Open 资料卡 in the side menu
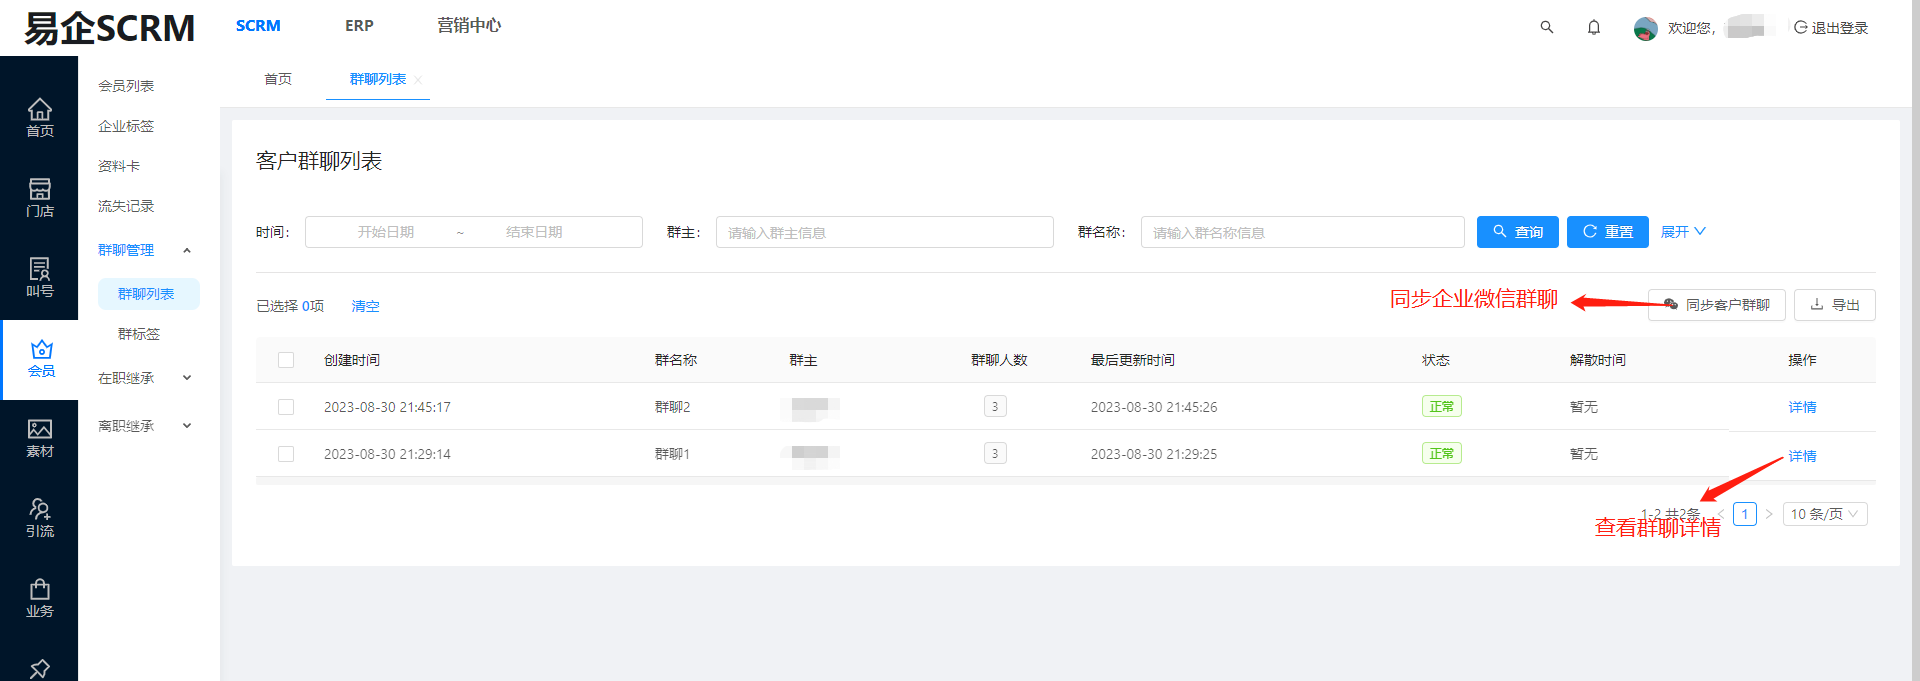Viewport: 1920px width, 681px height. (x=119, y=166)
